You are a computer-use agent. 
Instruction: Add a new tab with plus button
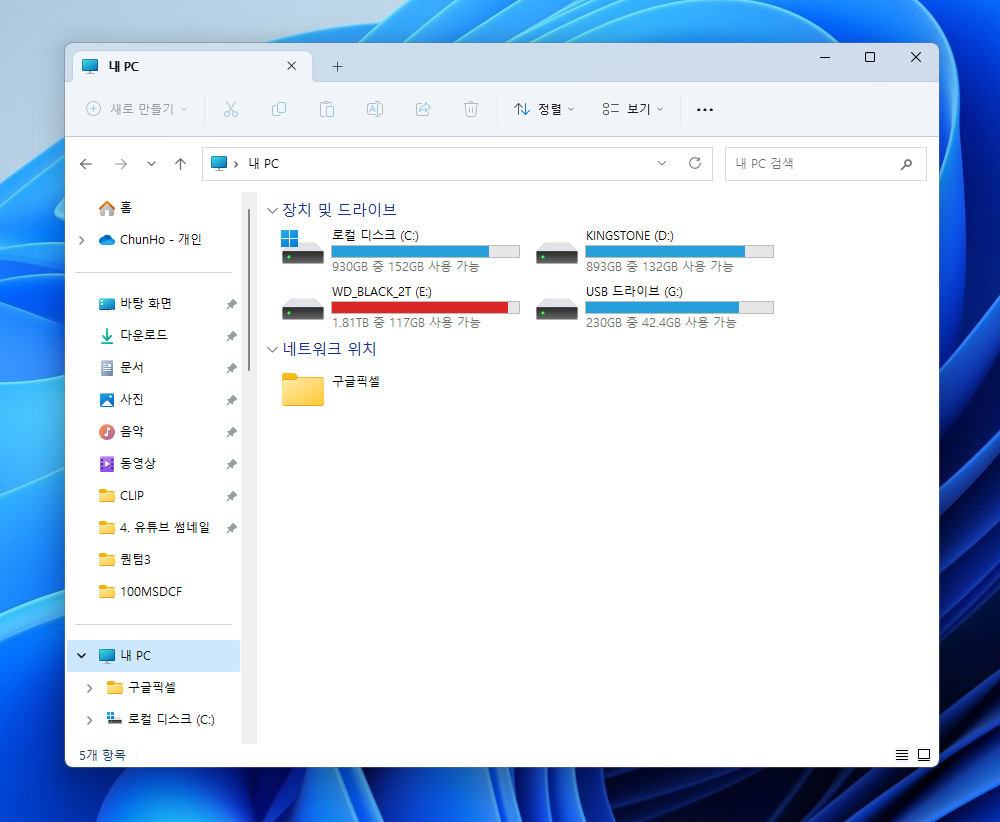tap(337, 66)
